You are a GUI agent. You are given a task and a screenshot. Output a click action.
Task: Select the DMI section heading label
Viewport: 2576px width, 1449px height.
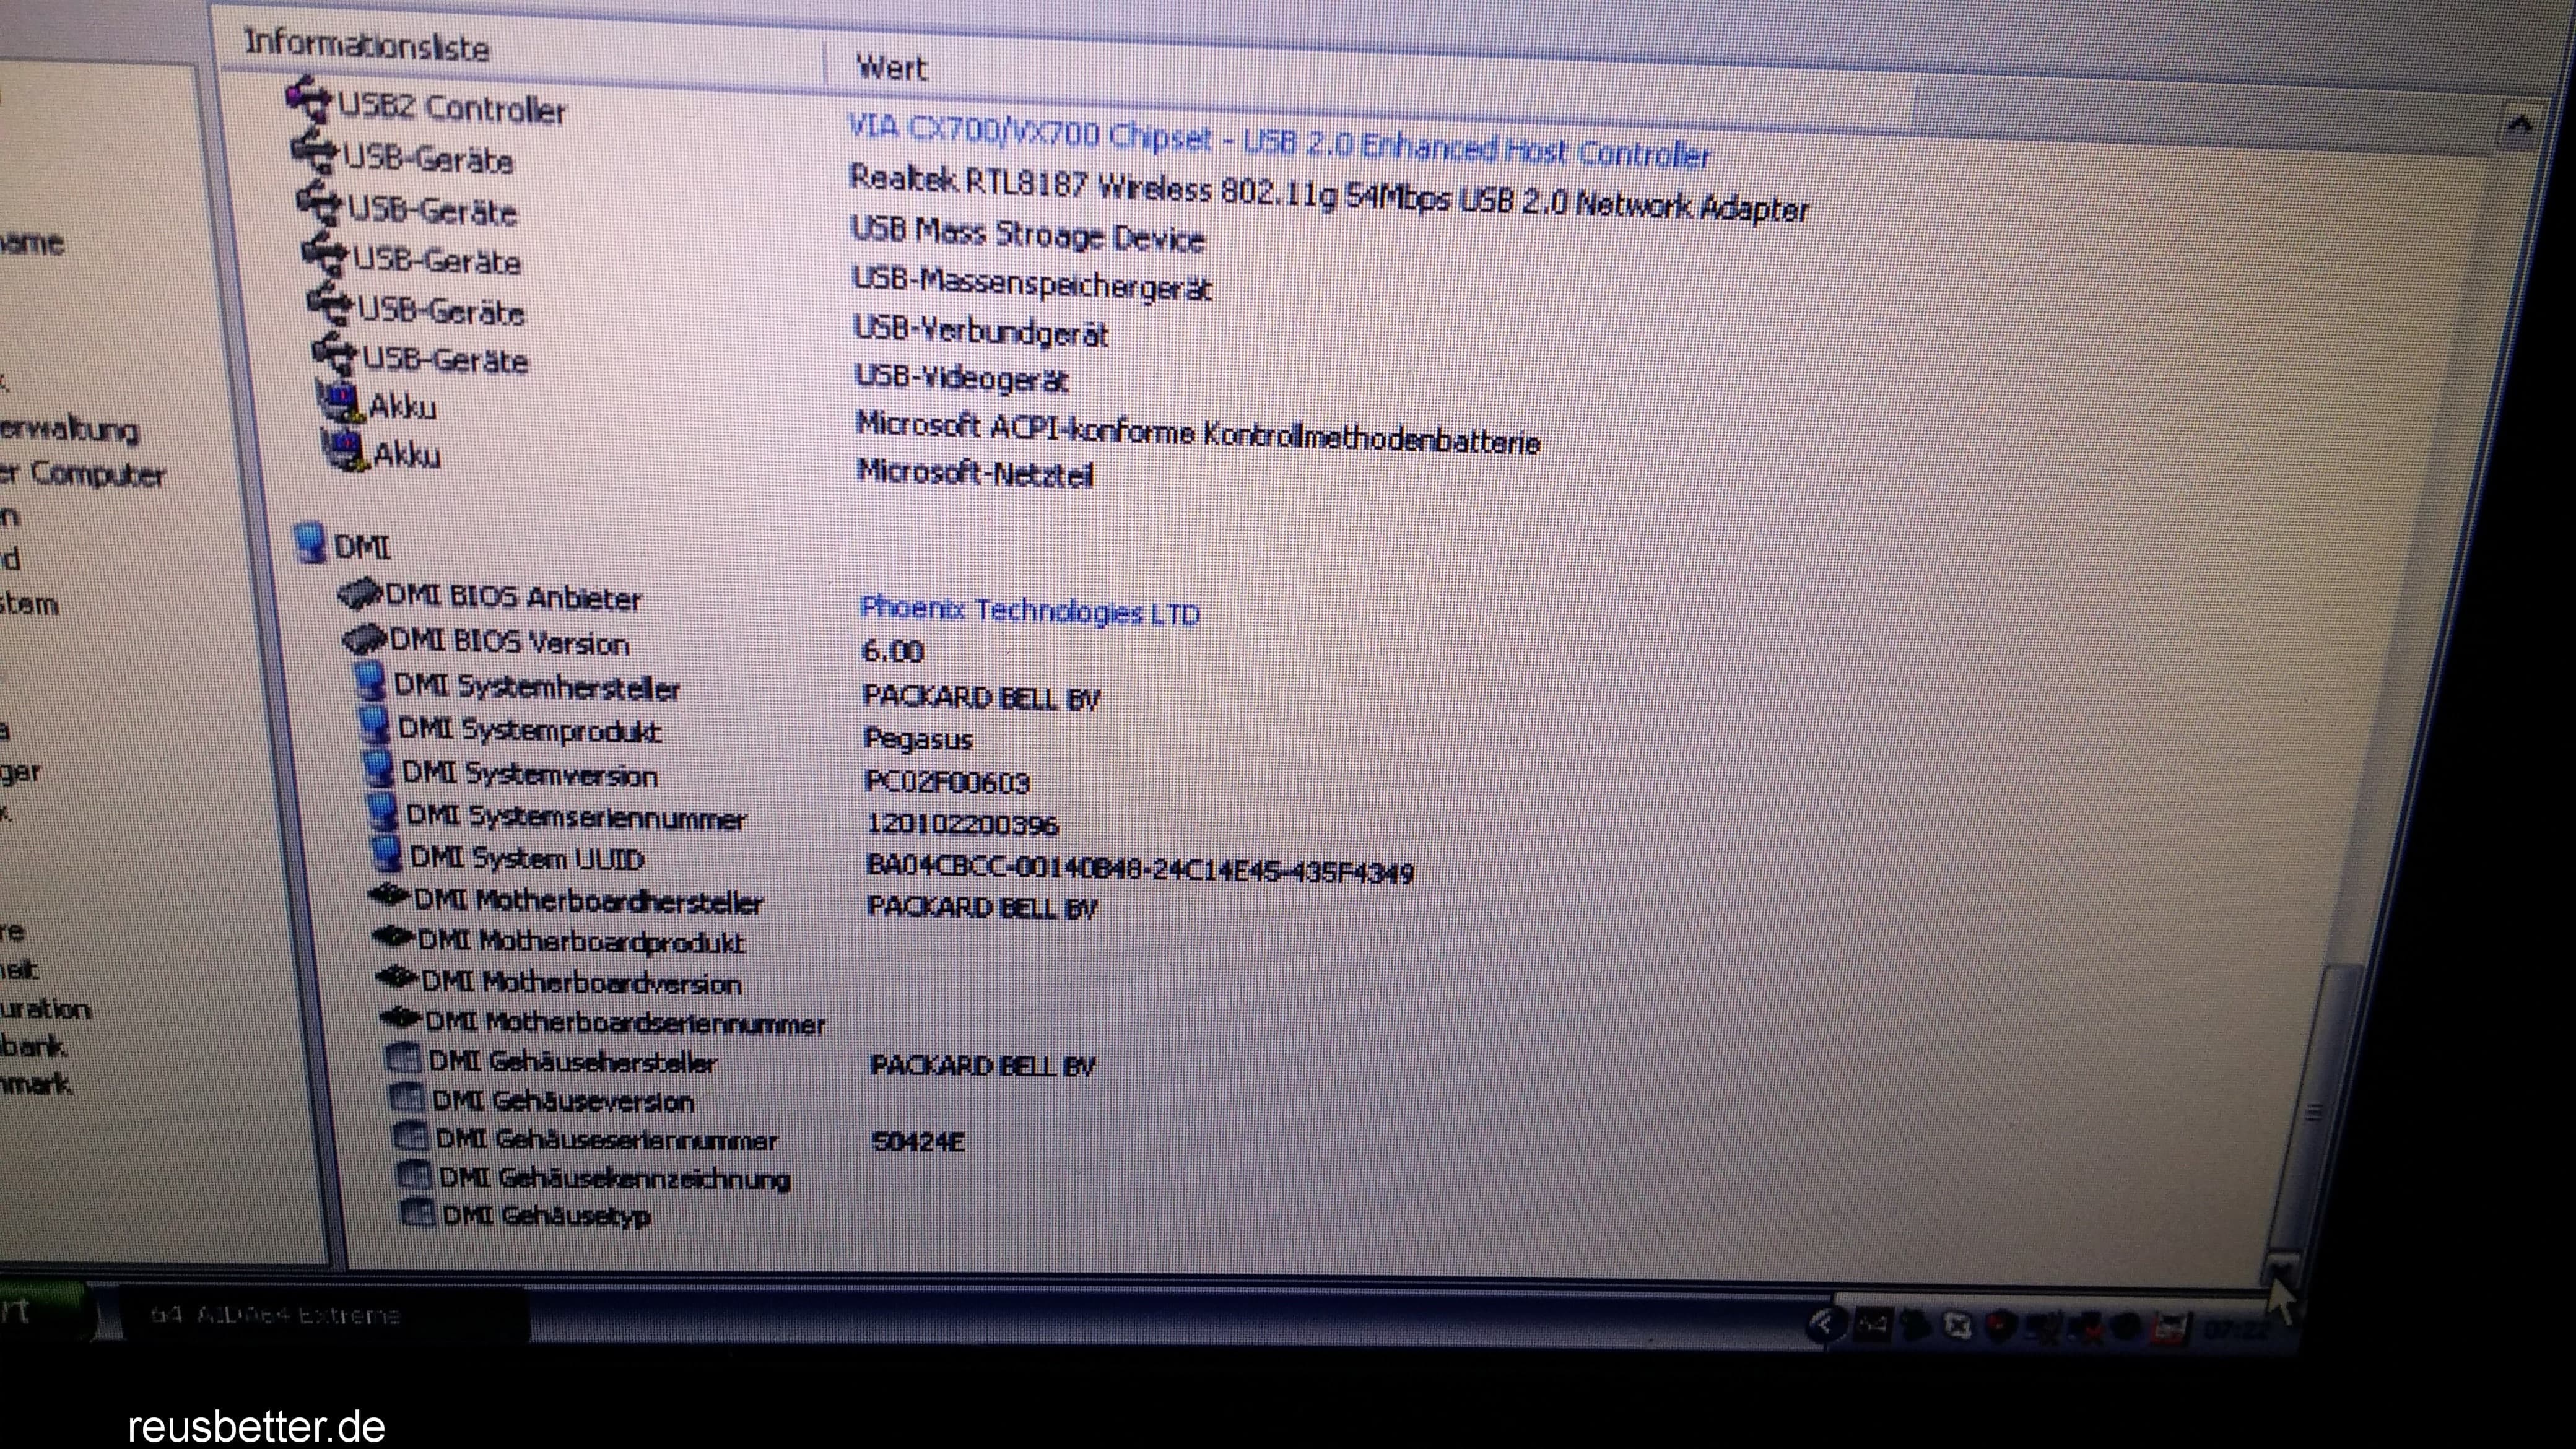click(x=362, y=546)
